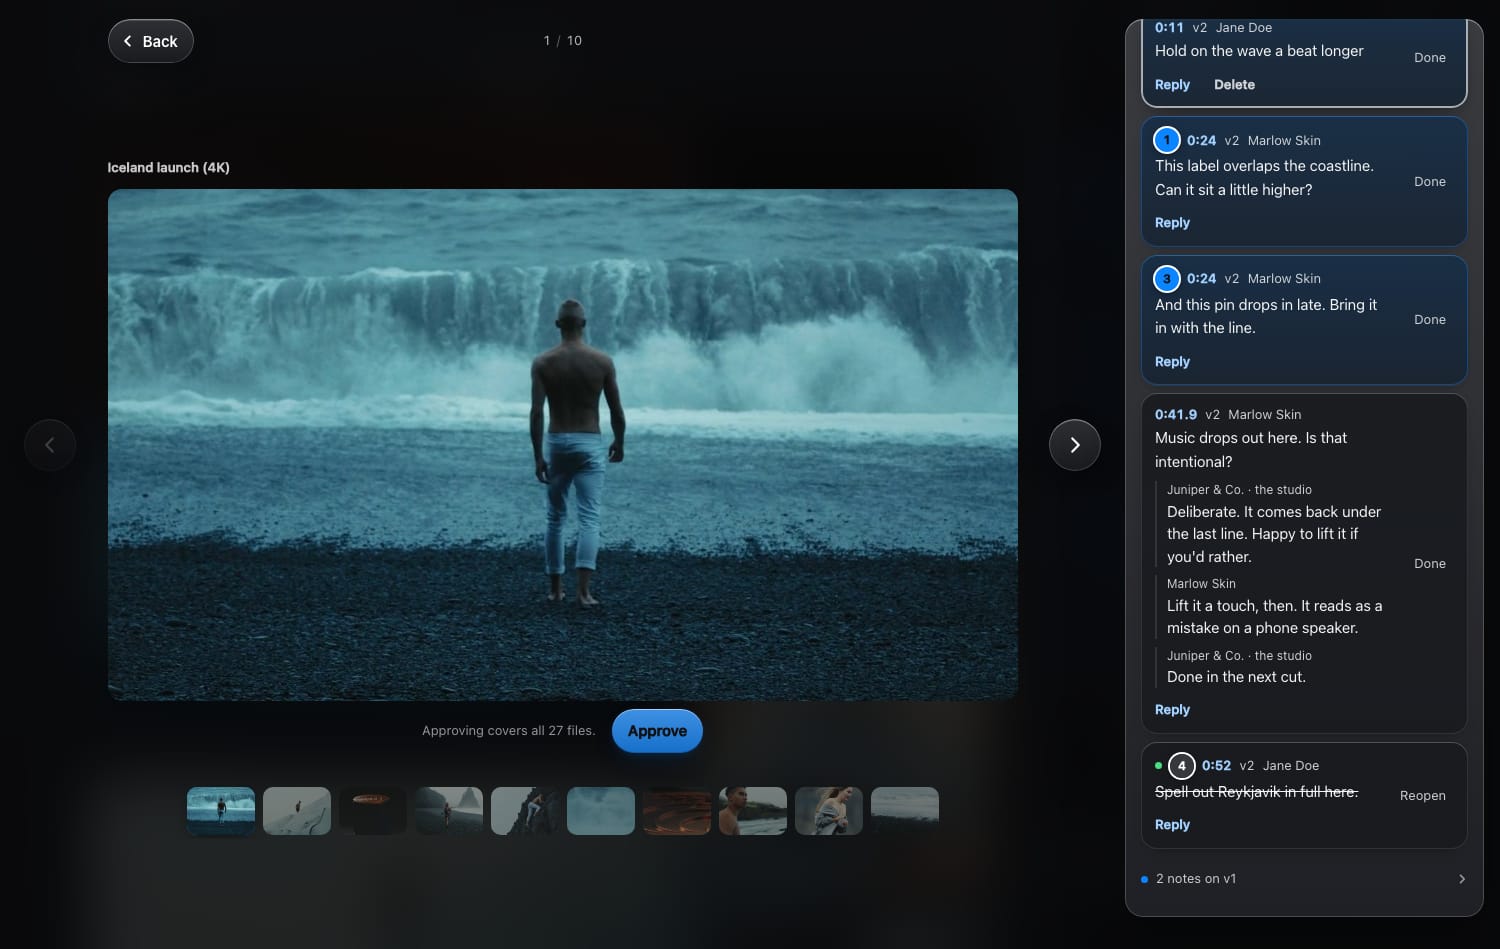Mark the 'label overlaps the coastline' note Done
The height and width of the screenshot is (949, 1500).
pyautogui.click(x=1430, y=182)
